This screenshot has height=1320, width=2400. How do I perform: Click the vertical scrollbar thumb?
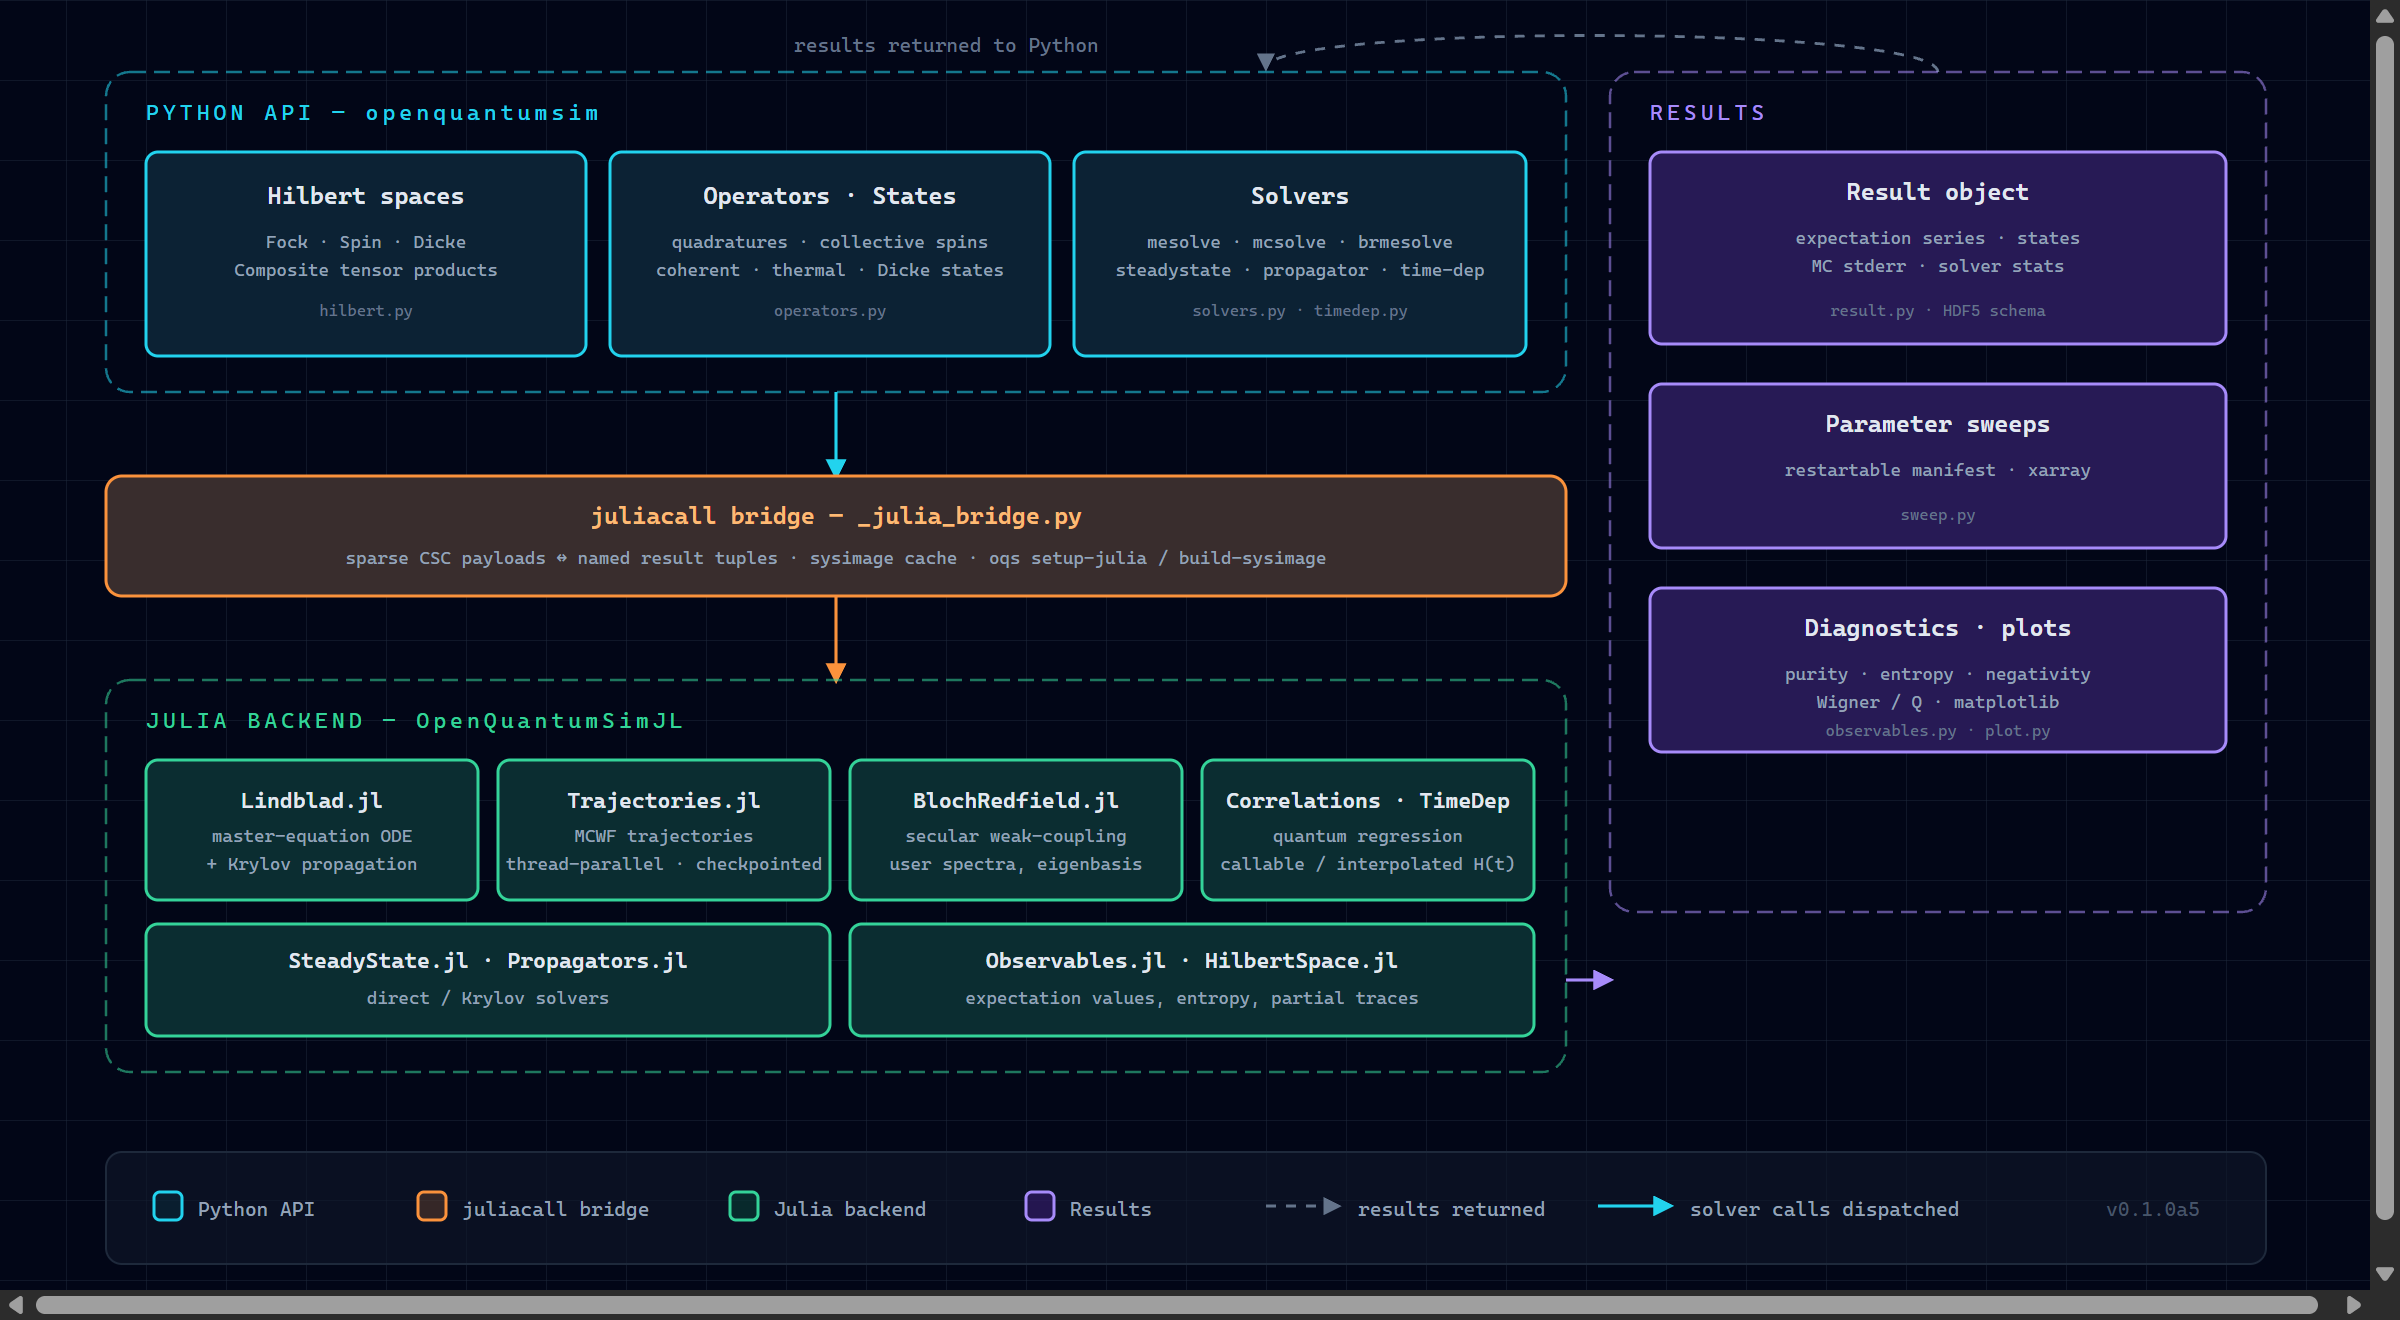coord(2385,628)
